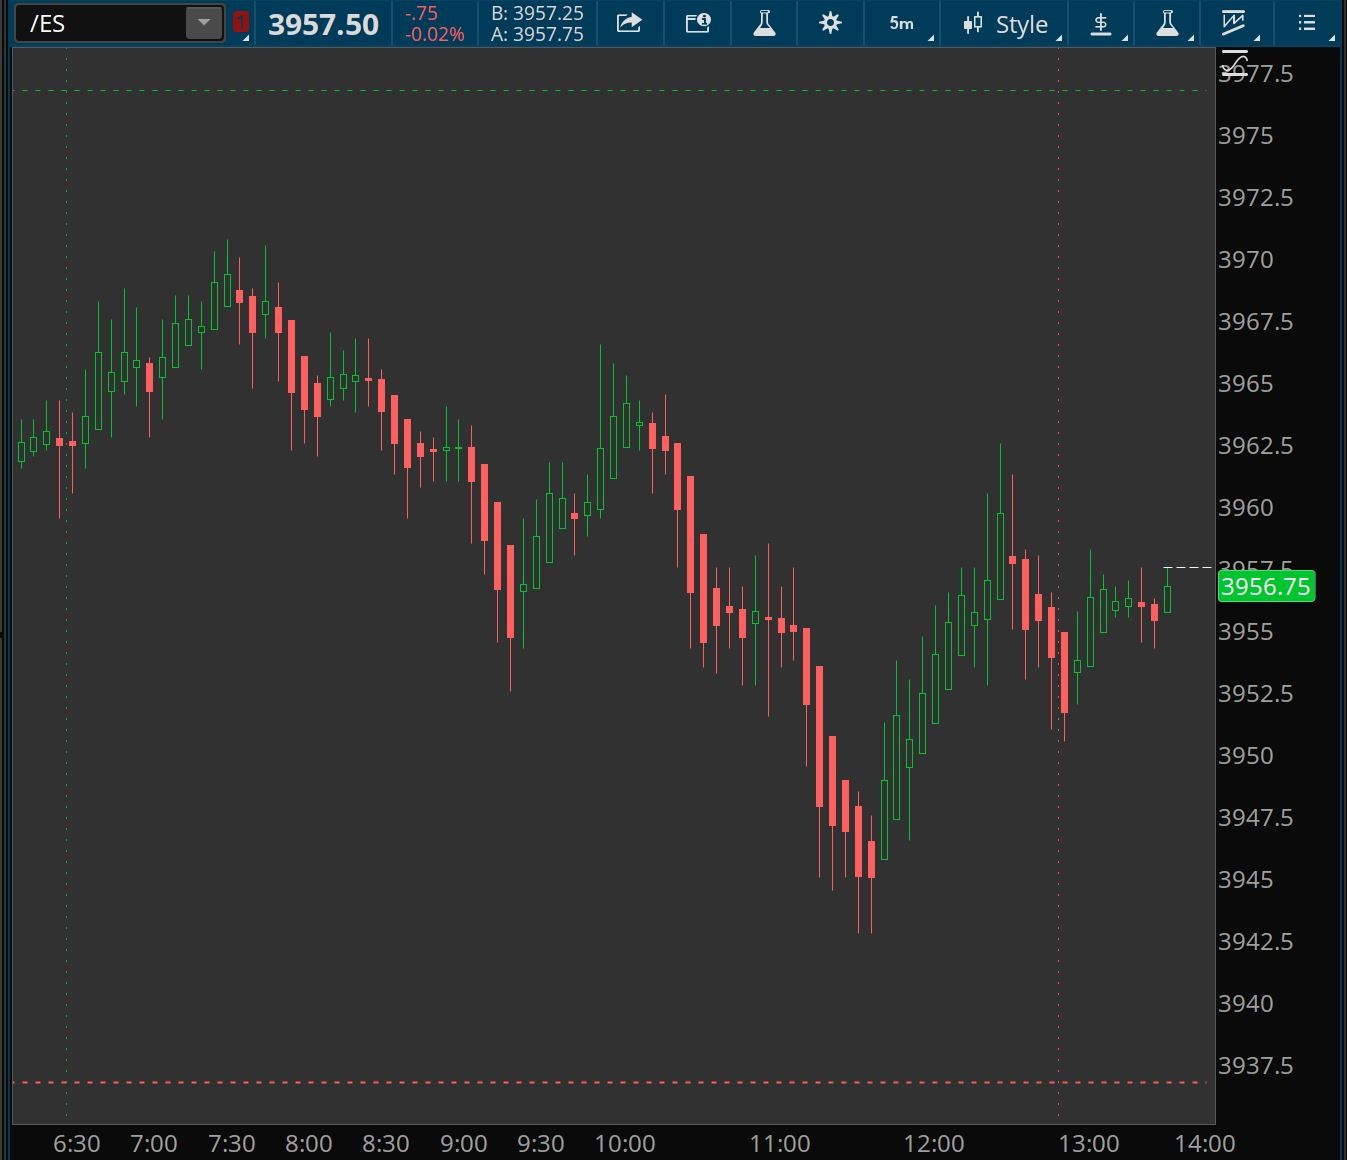Click the 7:00 time axis label

click(x=154, y=1144)
